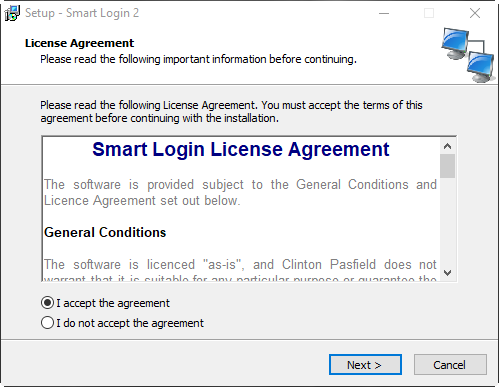Click license scrollbar up arrow
This screenshot has height=387, width=499.
tap(448, 146)
